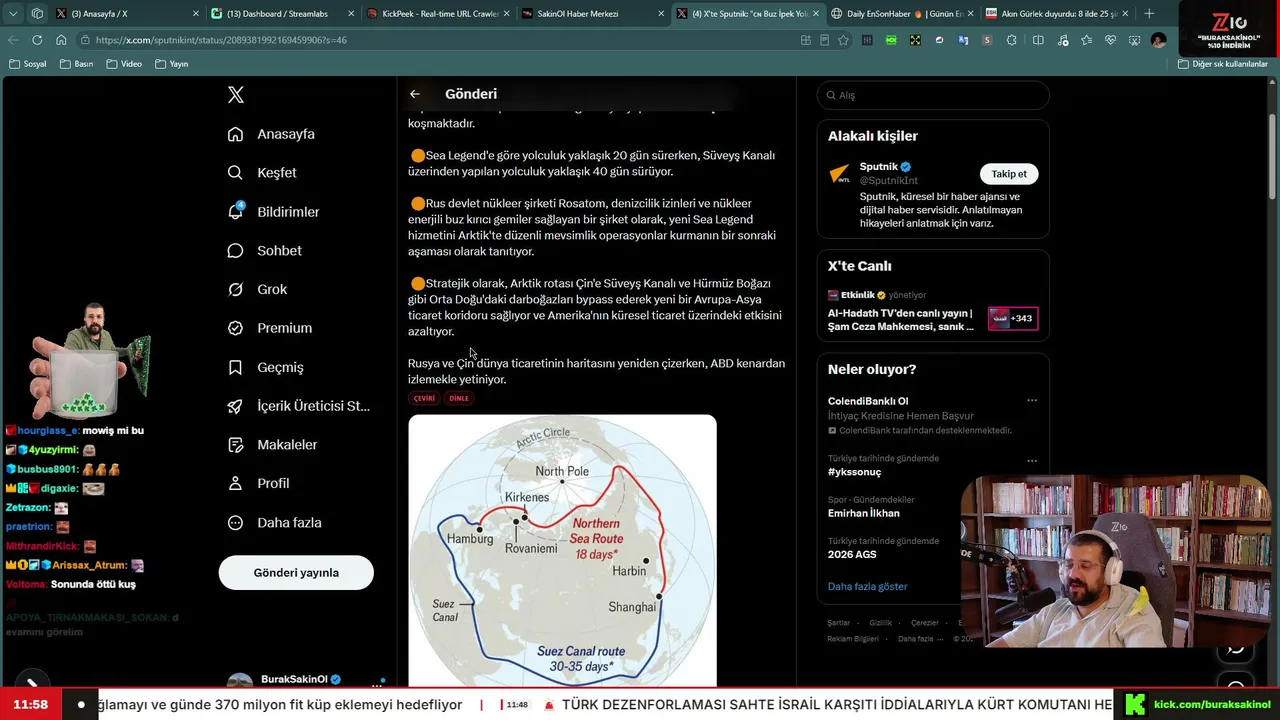1280x720 pixels.
Task: Click the Al-Hadath TV live broadcast
Action: click(900, 319)
